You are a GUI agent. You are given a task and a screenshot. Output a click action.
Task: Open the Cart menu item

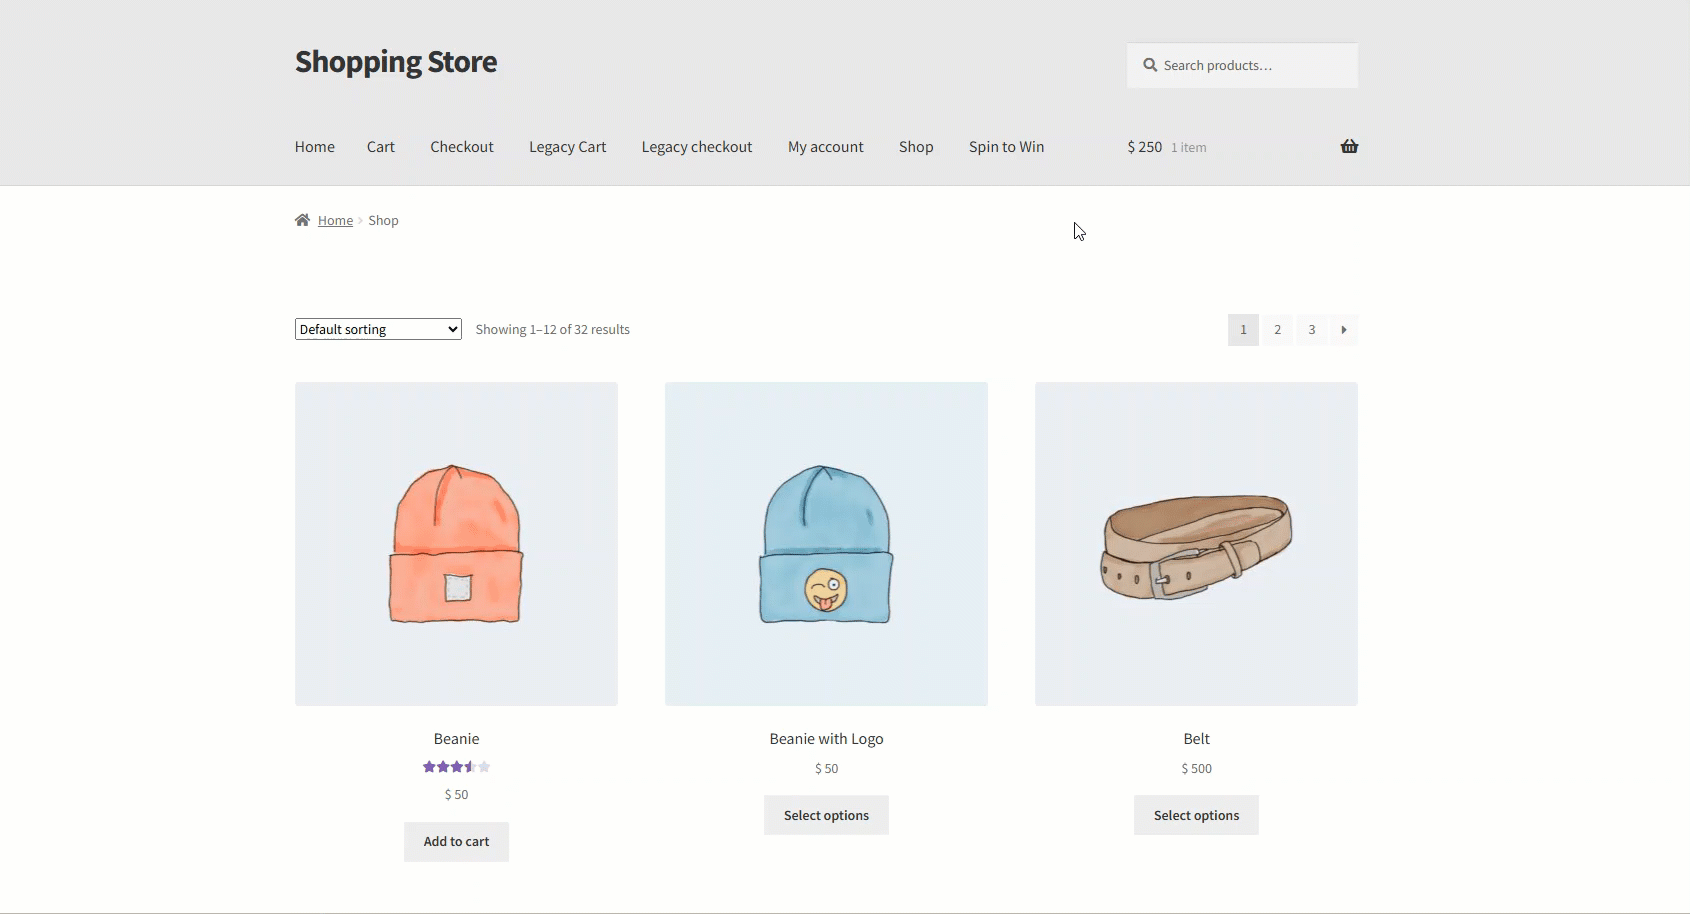(x=380, y=147)
